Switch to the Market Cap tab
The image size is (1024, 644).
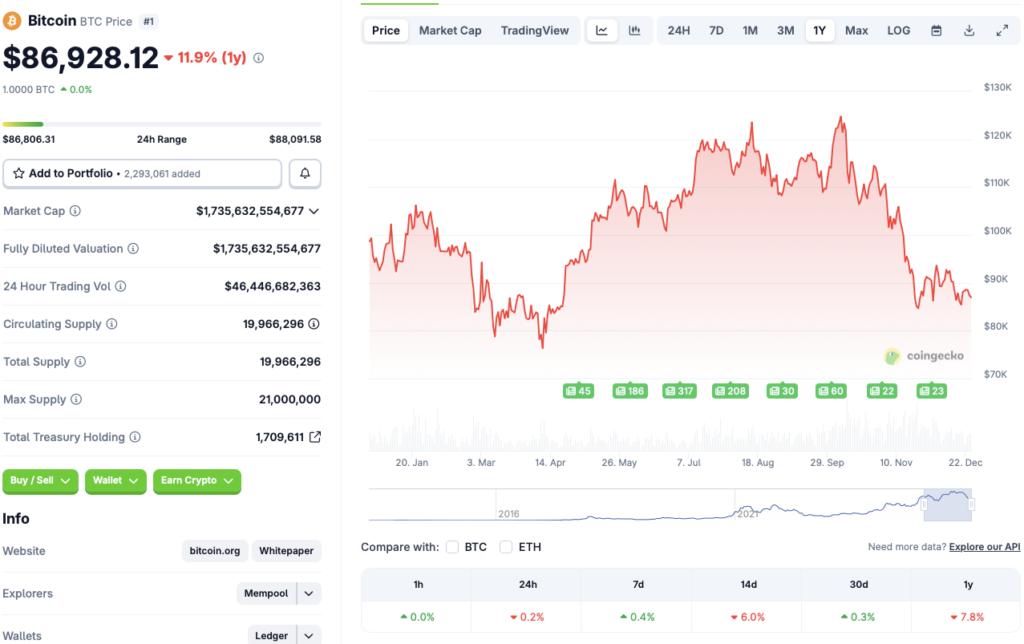450,31
